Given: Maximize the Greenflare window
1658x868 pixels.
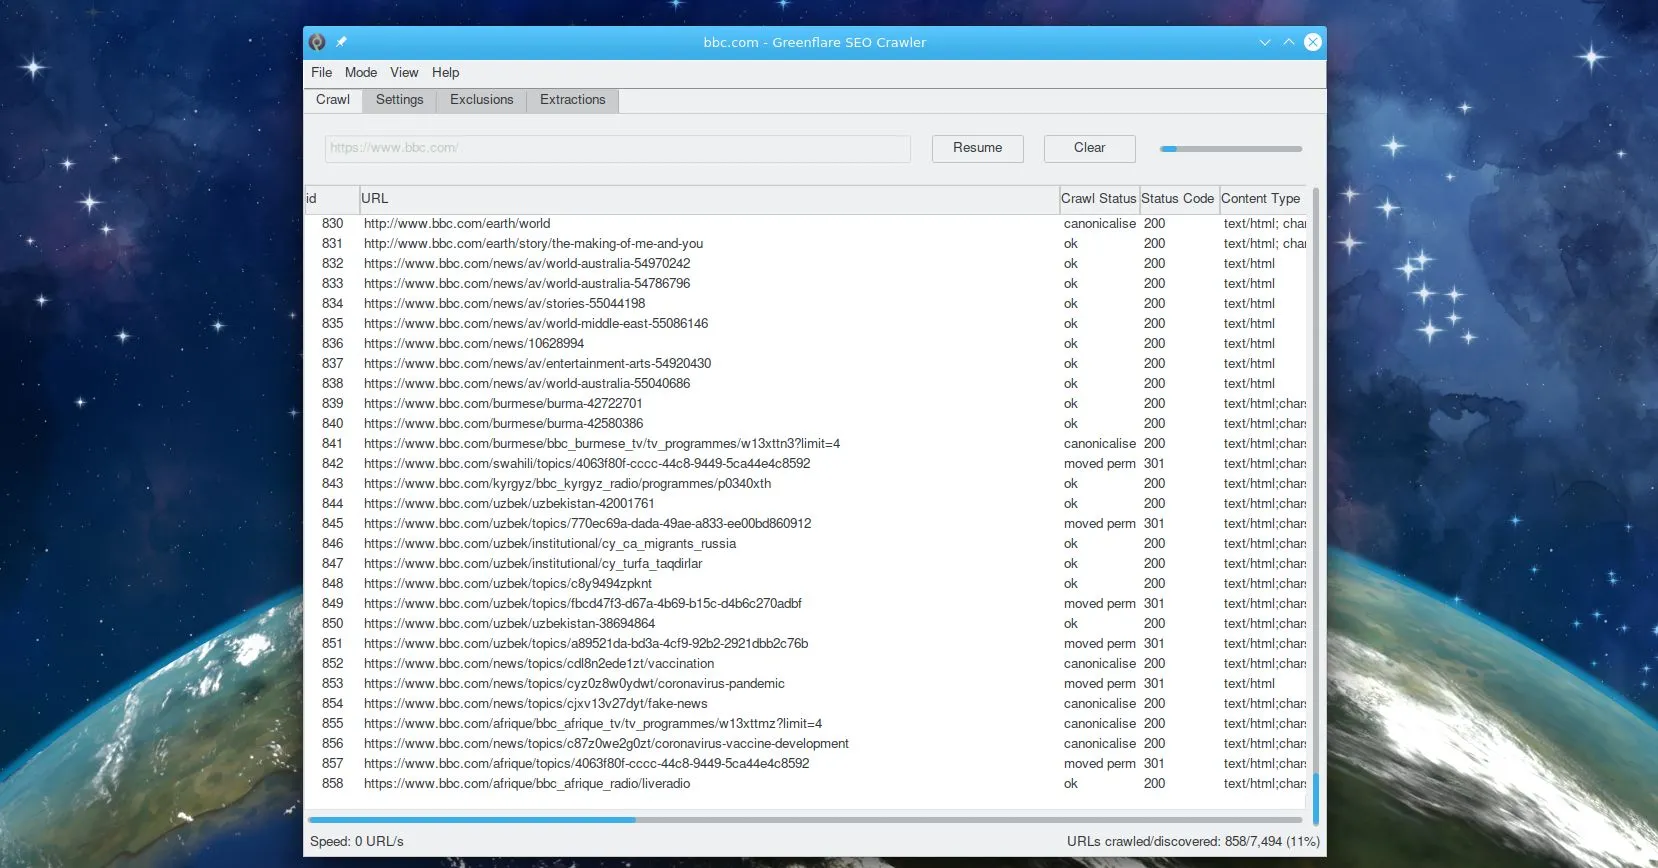Looking at the screenshot, I should [1289, 42].
